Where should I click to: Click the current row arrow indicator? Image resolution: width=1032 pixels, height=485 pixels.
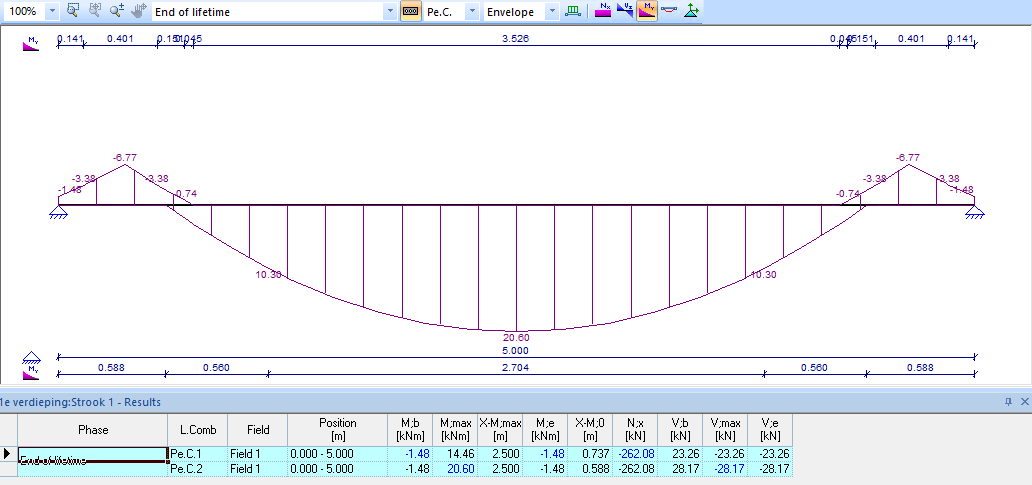point(8,453)
